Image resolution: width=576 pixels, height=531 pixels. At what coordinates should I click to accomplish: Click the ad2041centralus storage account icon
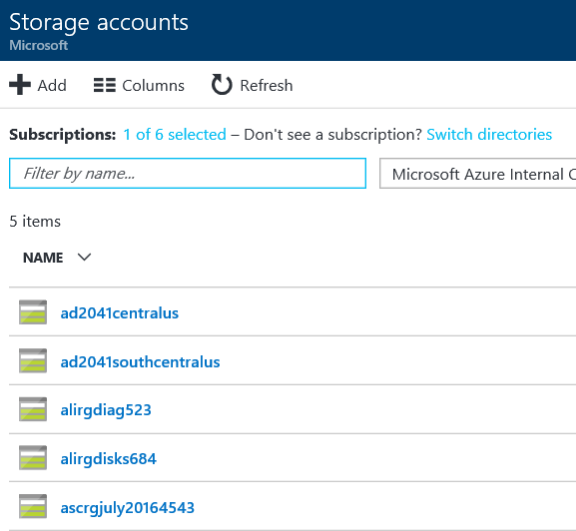[x=33, y=312]
